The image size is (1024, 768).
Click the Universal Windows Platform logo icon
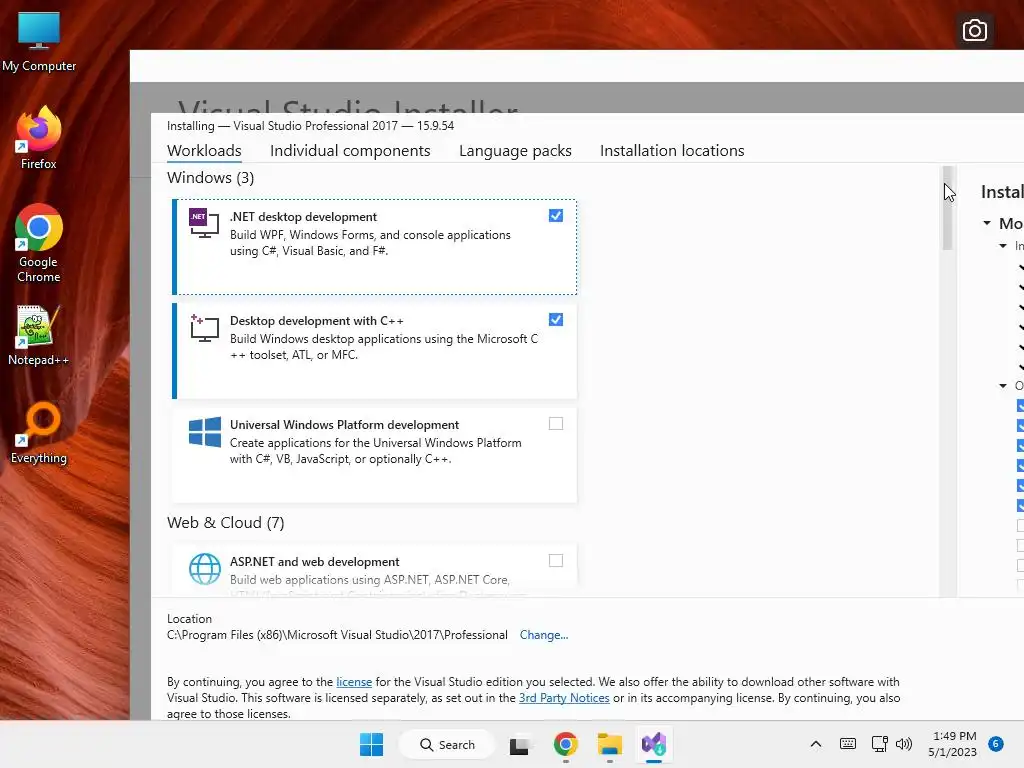click(x=204, y=432)
